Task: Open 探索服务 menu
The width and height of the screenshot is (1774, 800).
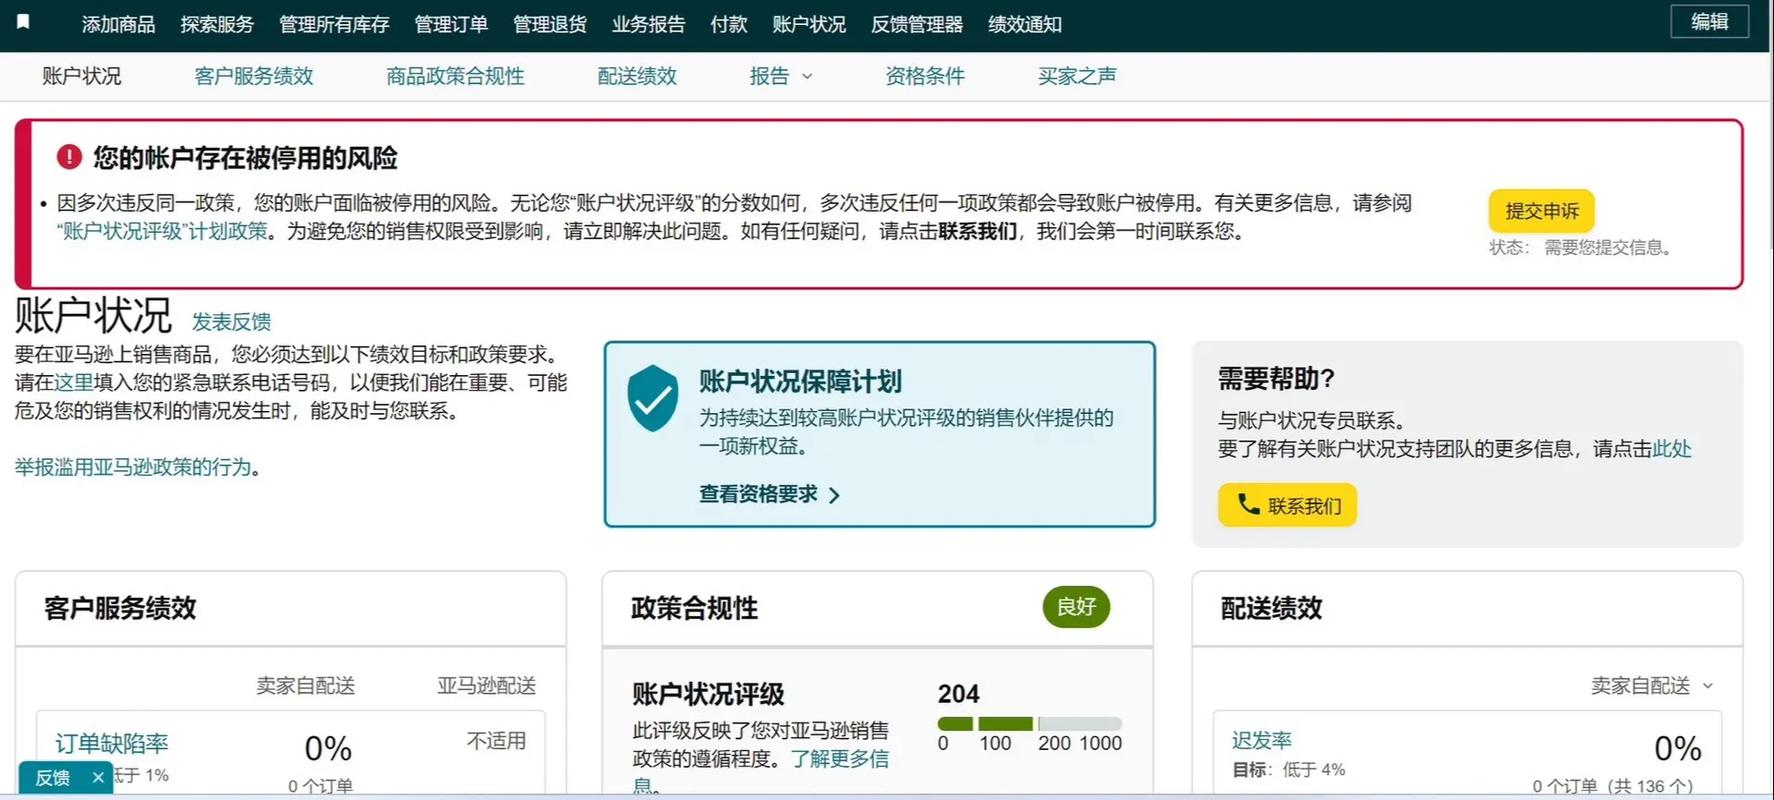Action: click(x=217, y=24)
